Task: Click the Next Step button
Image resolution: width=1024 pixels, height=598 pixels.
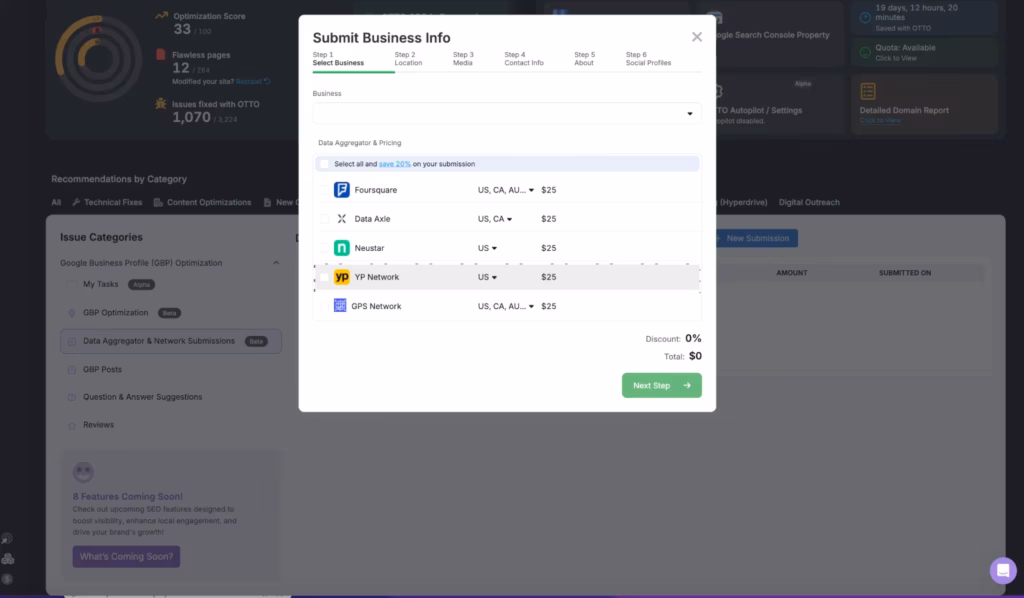Action: tap(661, 385)
